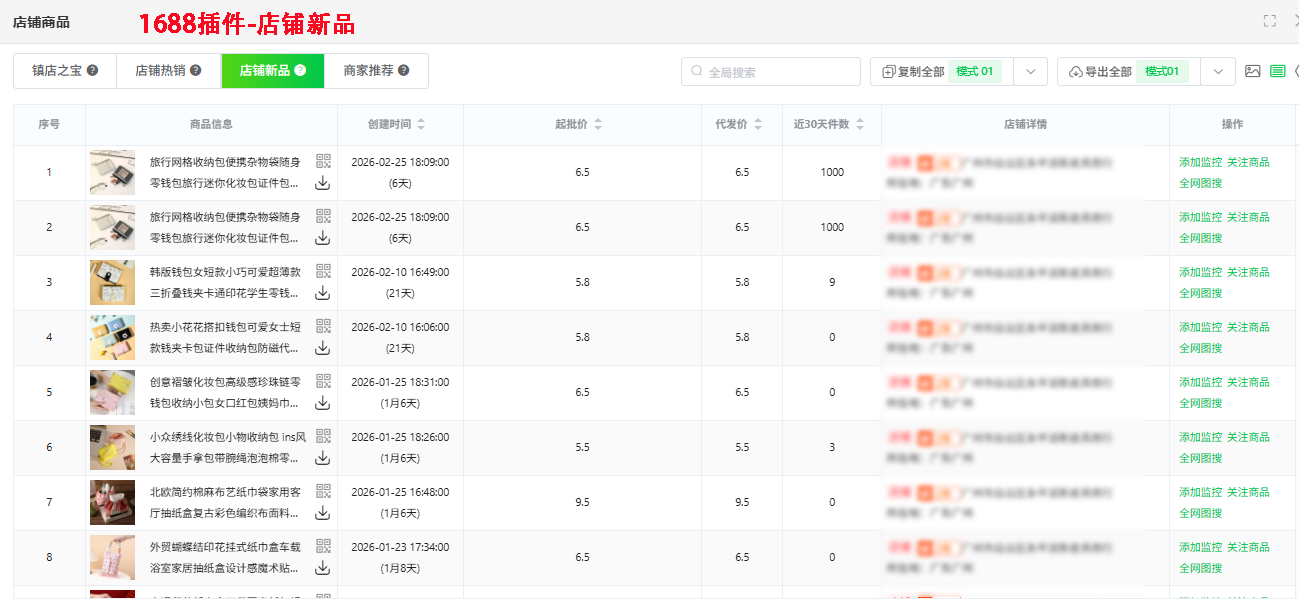Screen dimensions: 1299x600
Task: Open the dropdown next to 导出全部 模式01
Action: click(1217, 71)
